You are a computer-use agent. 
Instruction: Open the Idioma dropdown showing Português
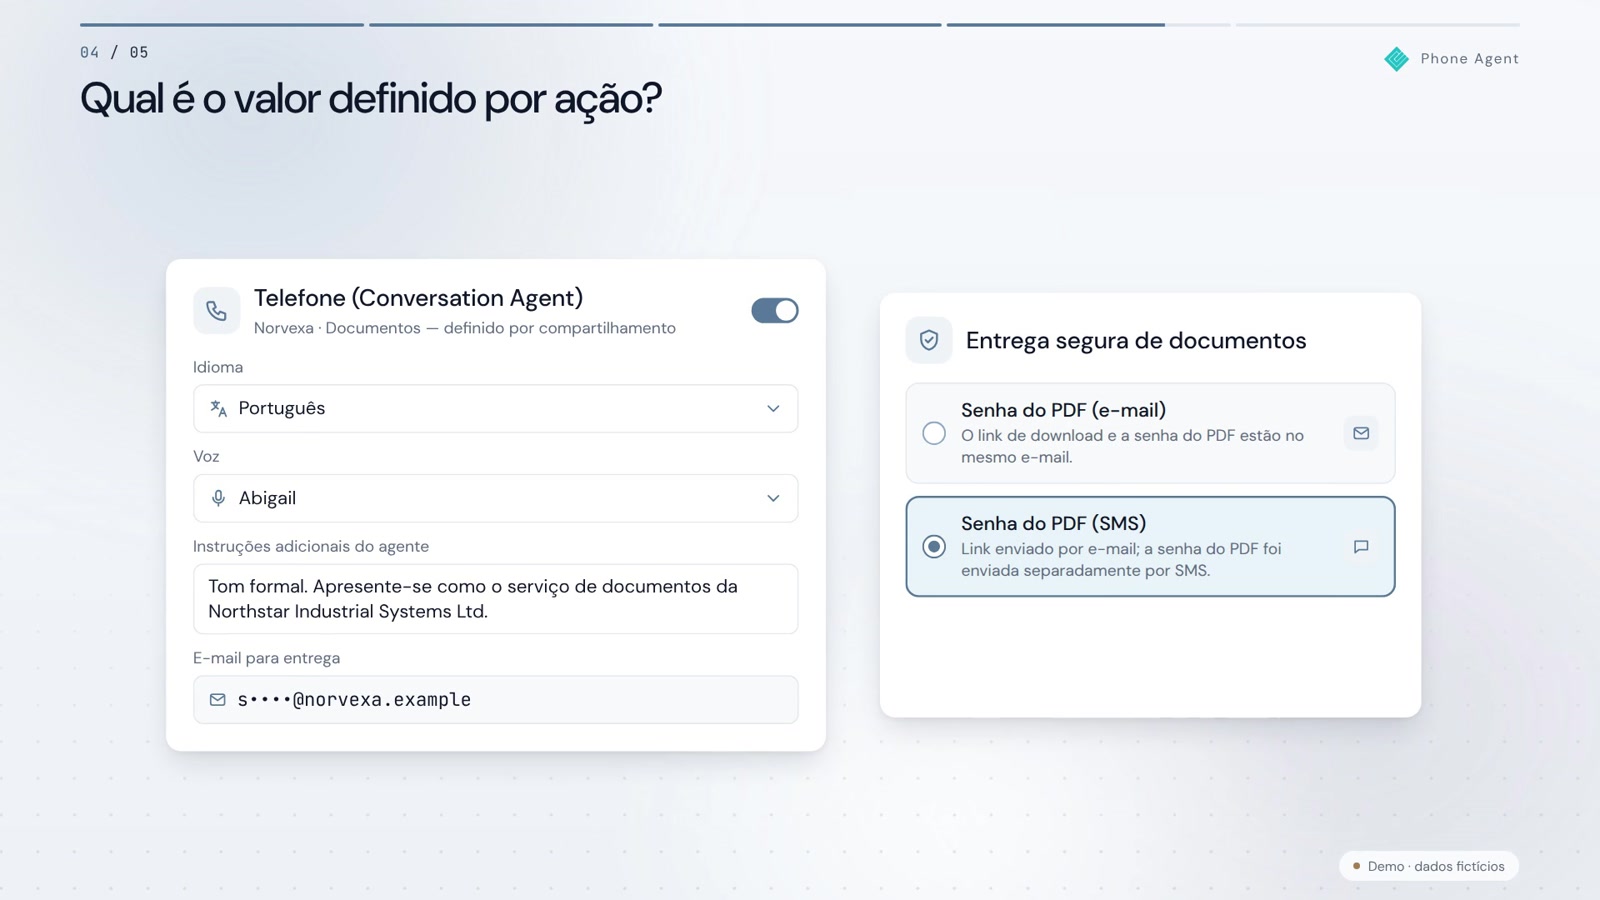click(496, 408)
